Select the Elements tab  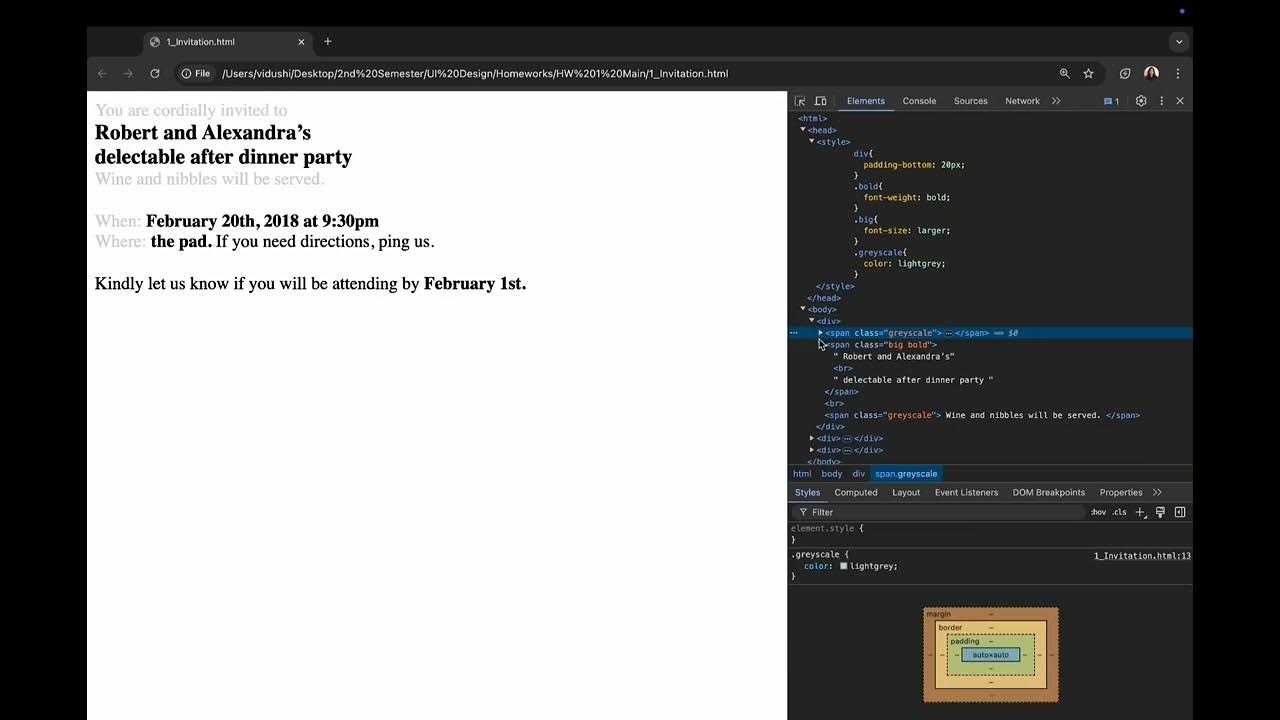[x=866, y=101]
